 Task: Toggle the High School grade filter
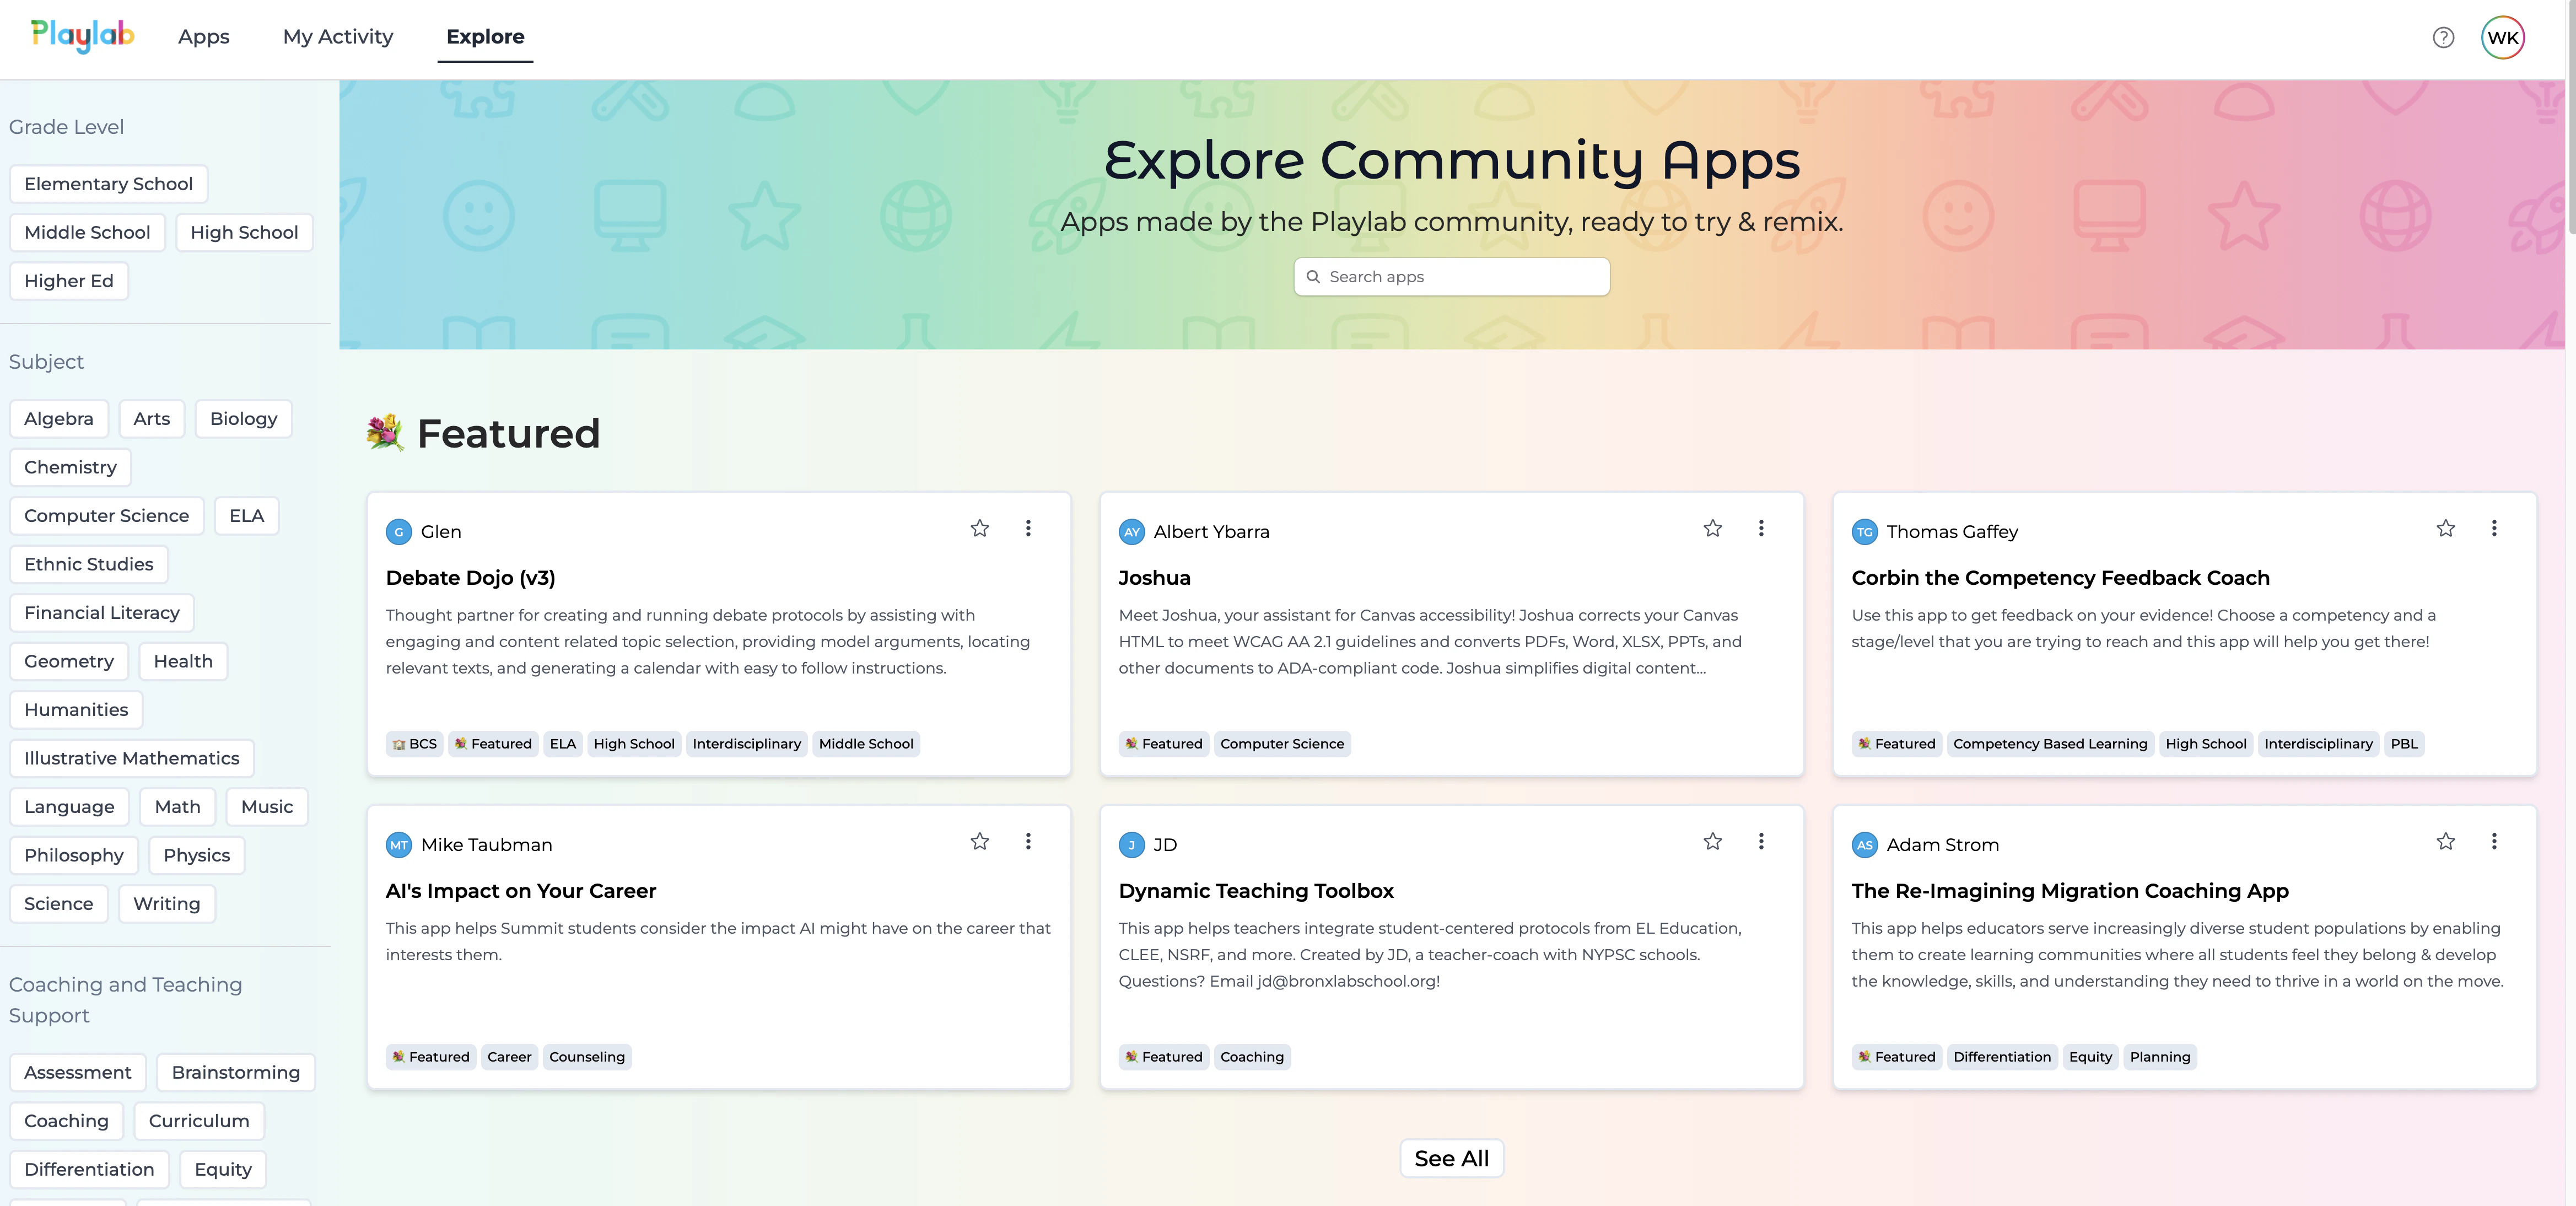244,232
